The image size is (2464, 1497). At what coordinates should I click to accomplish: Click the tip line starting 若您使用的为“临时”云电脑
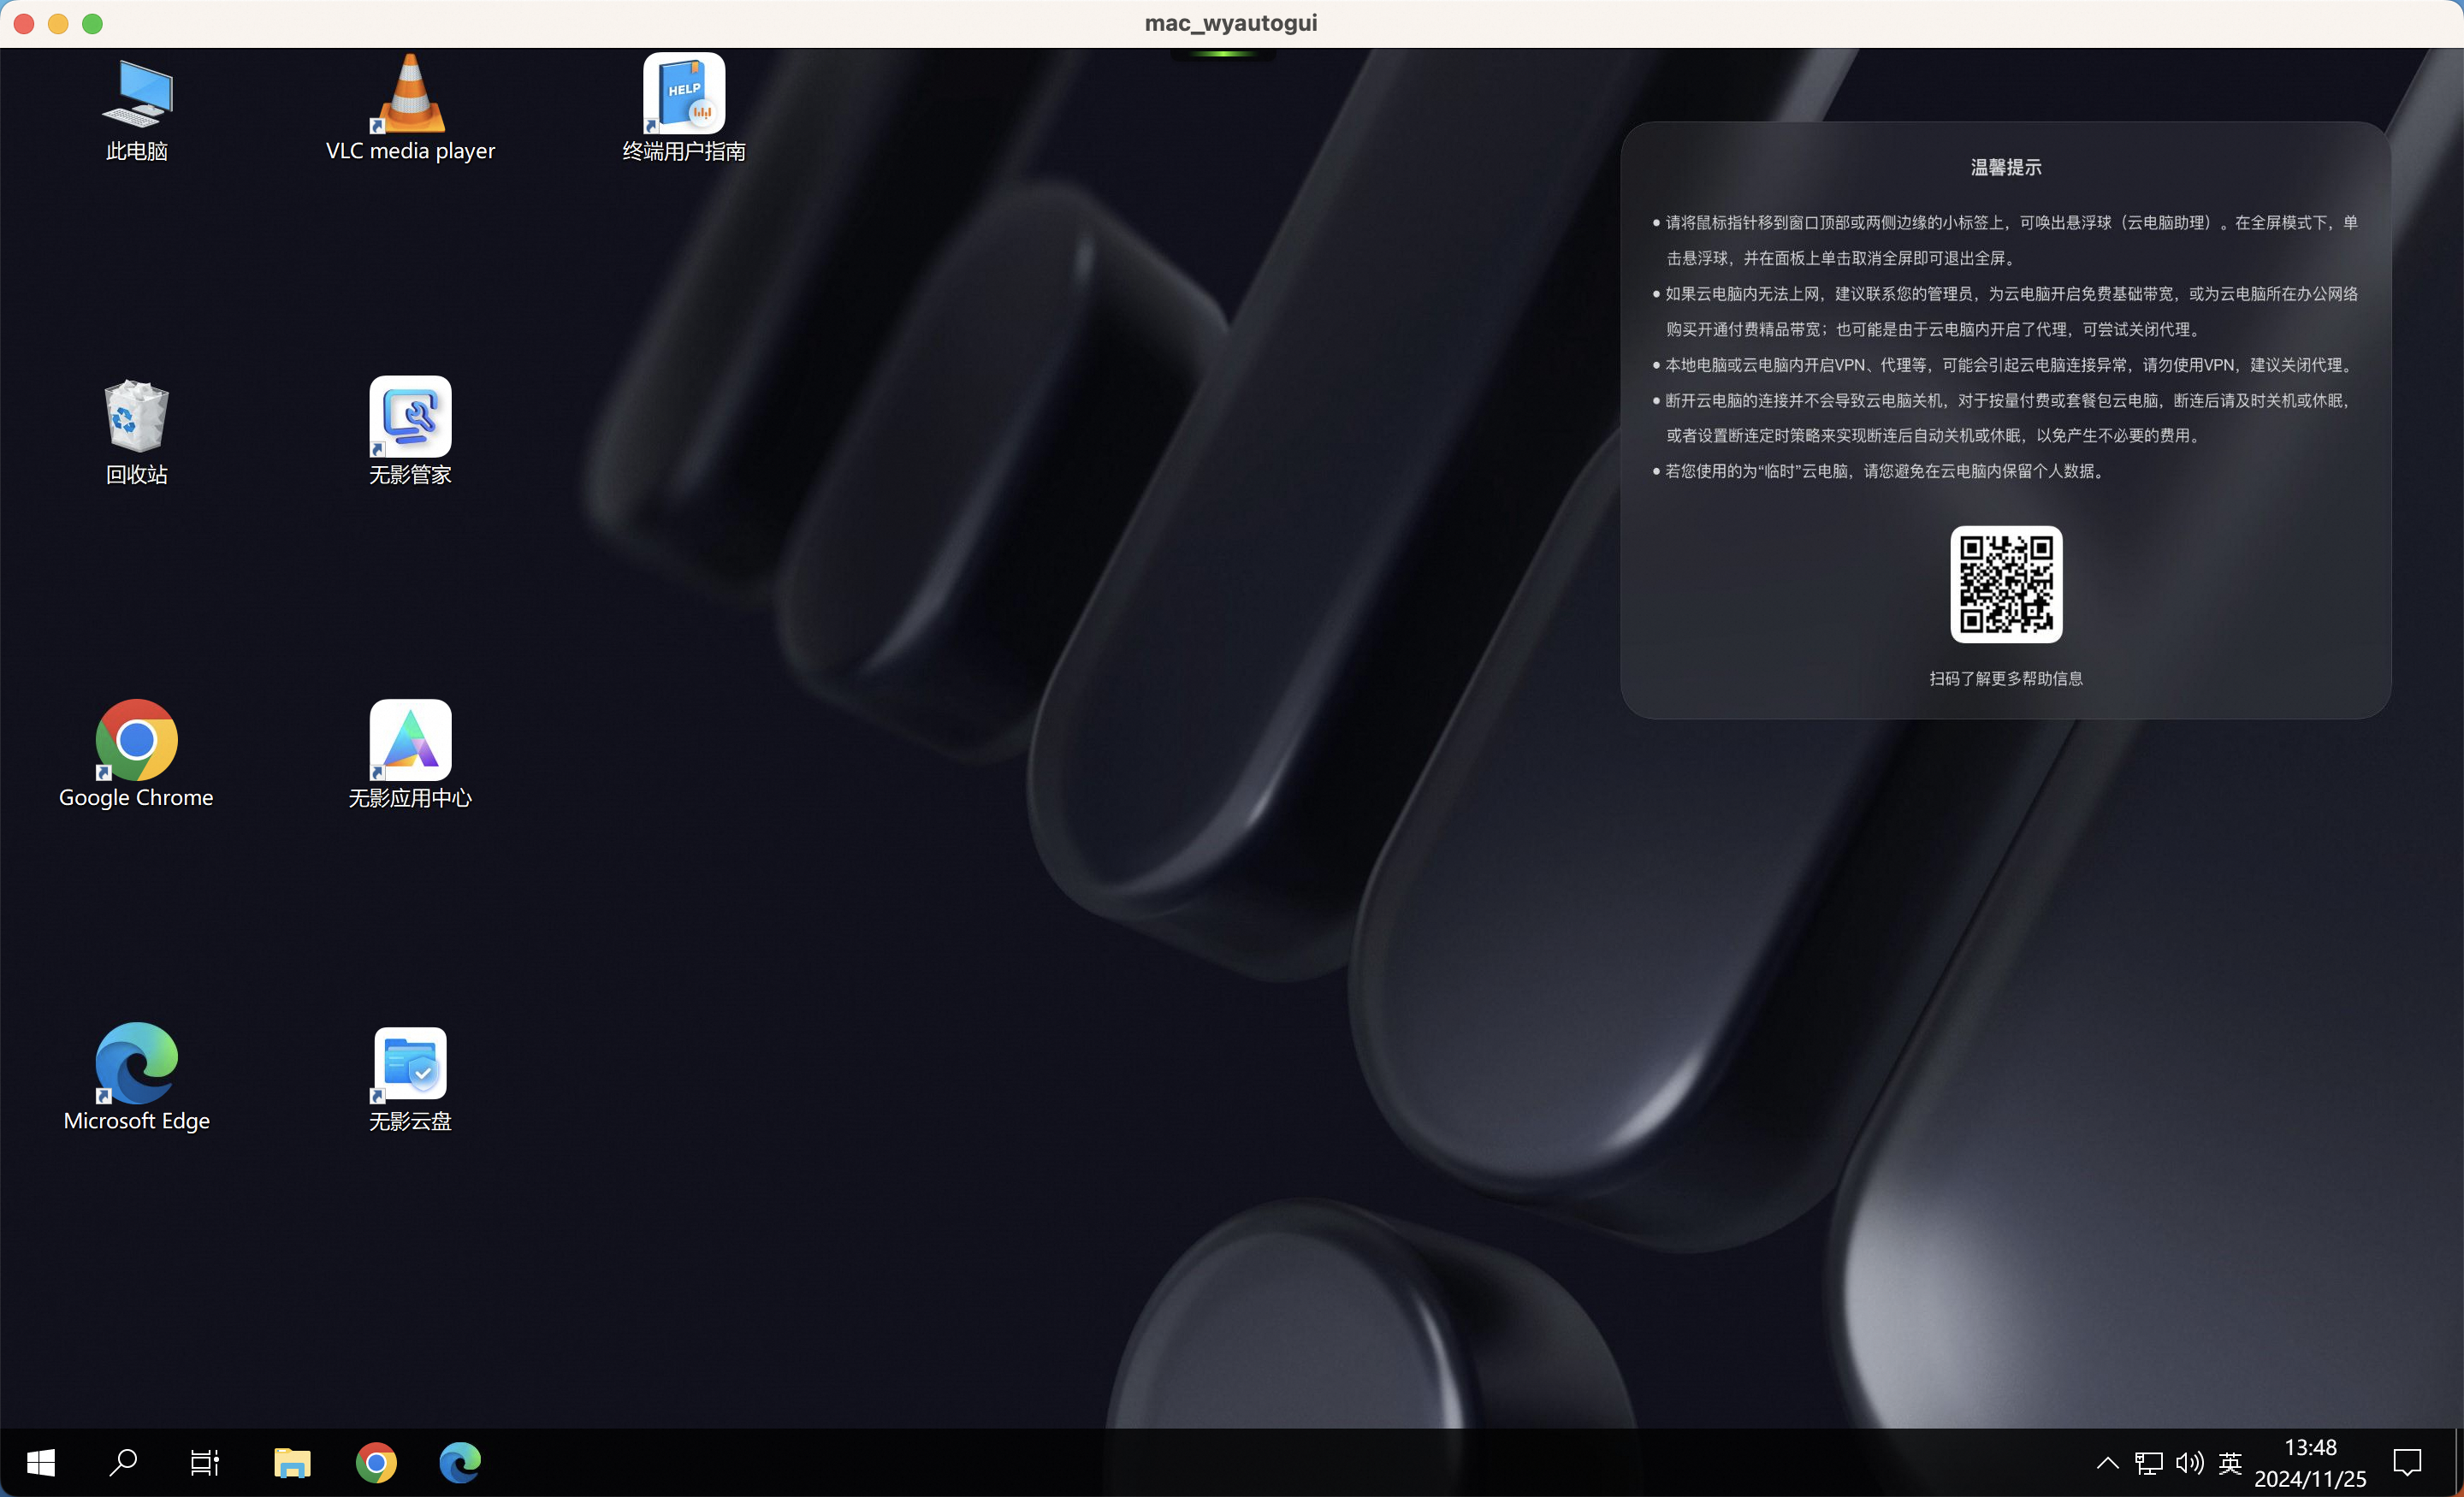click(1880, 471)
